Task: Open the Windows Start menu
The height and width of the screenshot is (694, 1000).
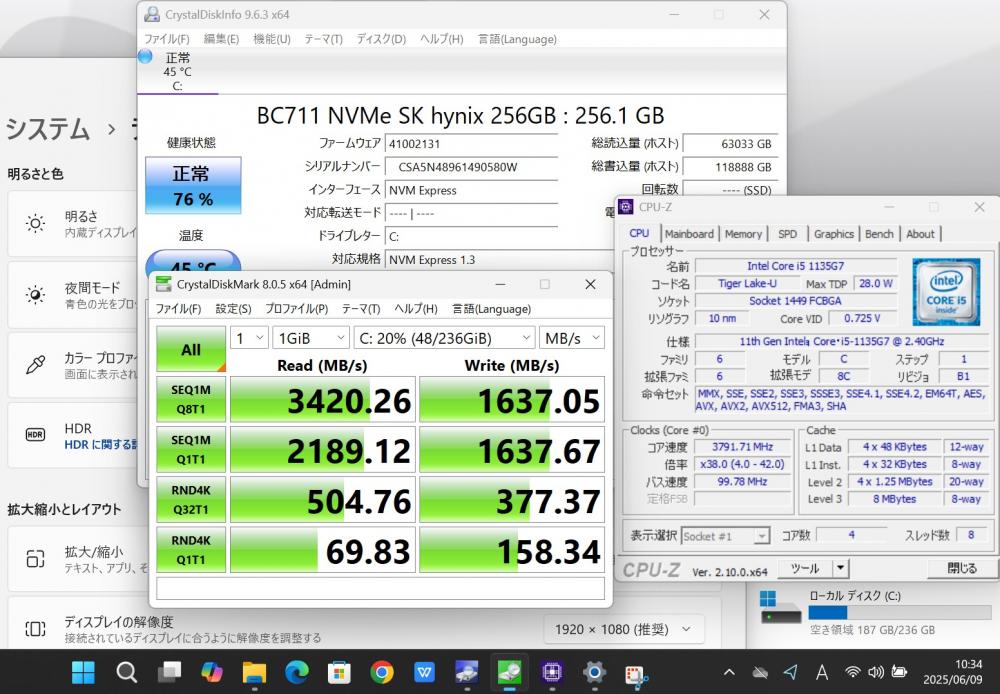Action: [x=84, y=672]
